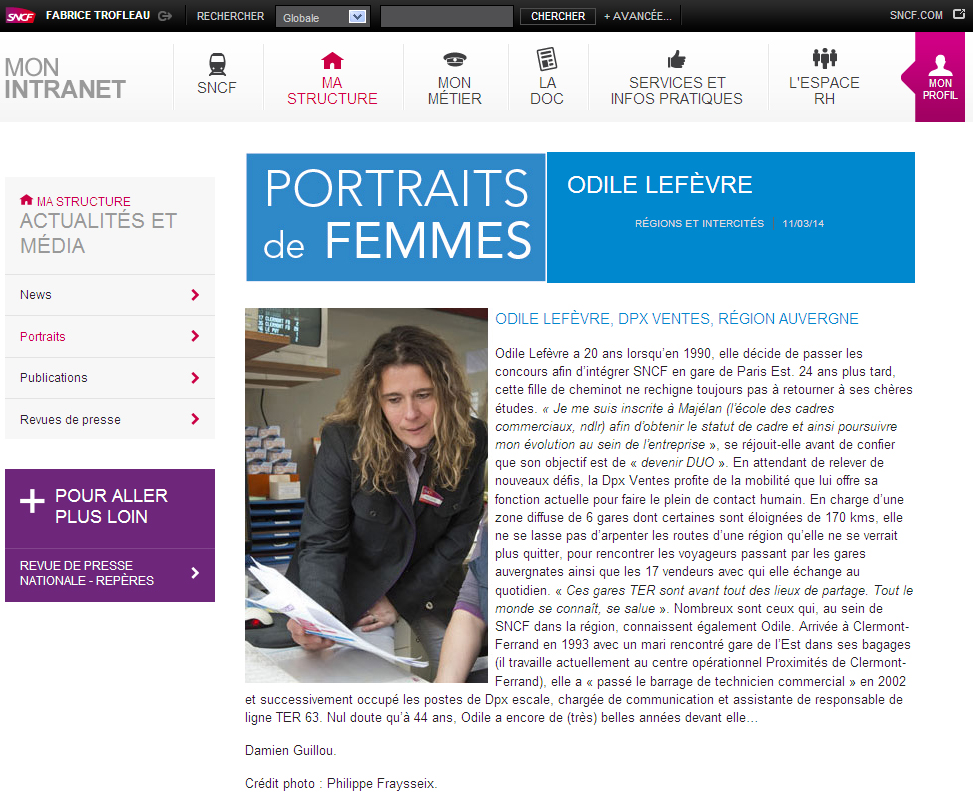Follow the MA STRUCTURE sidebar breadcrumb link

[84, 202]
